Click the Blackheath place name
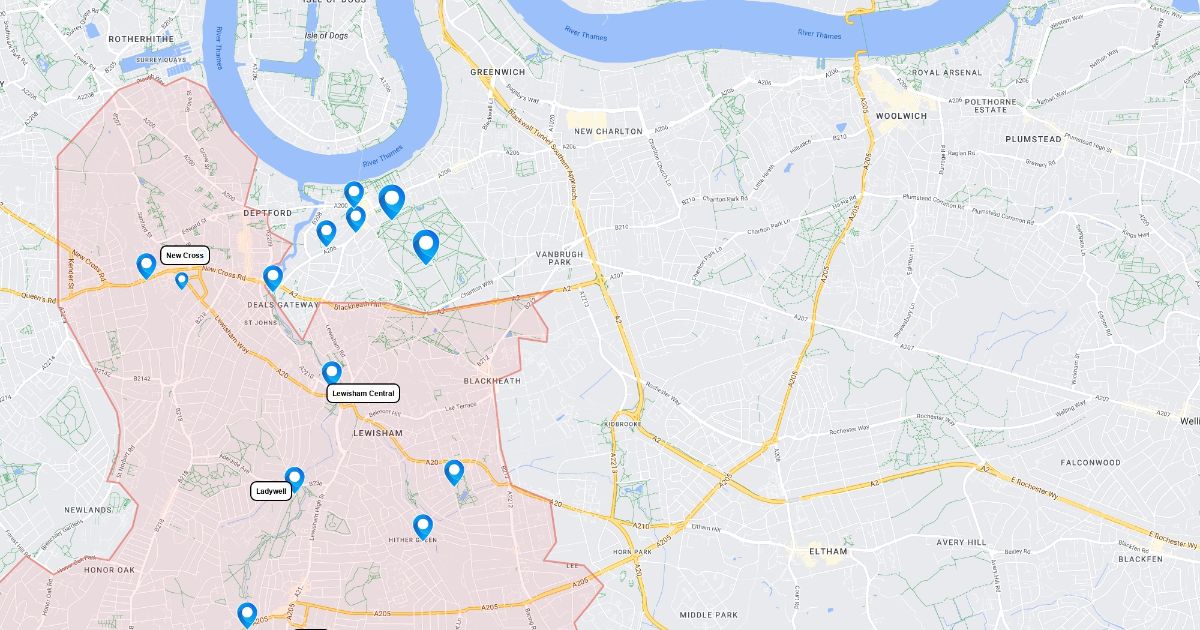1200x630 pixels. pyautogui.click(x=492, y=381)
